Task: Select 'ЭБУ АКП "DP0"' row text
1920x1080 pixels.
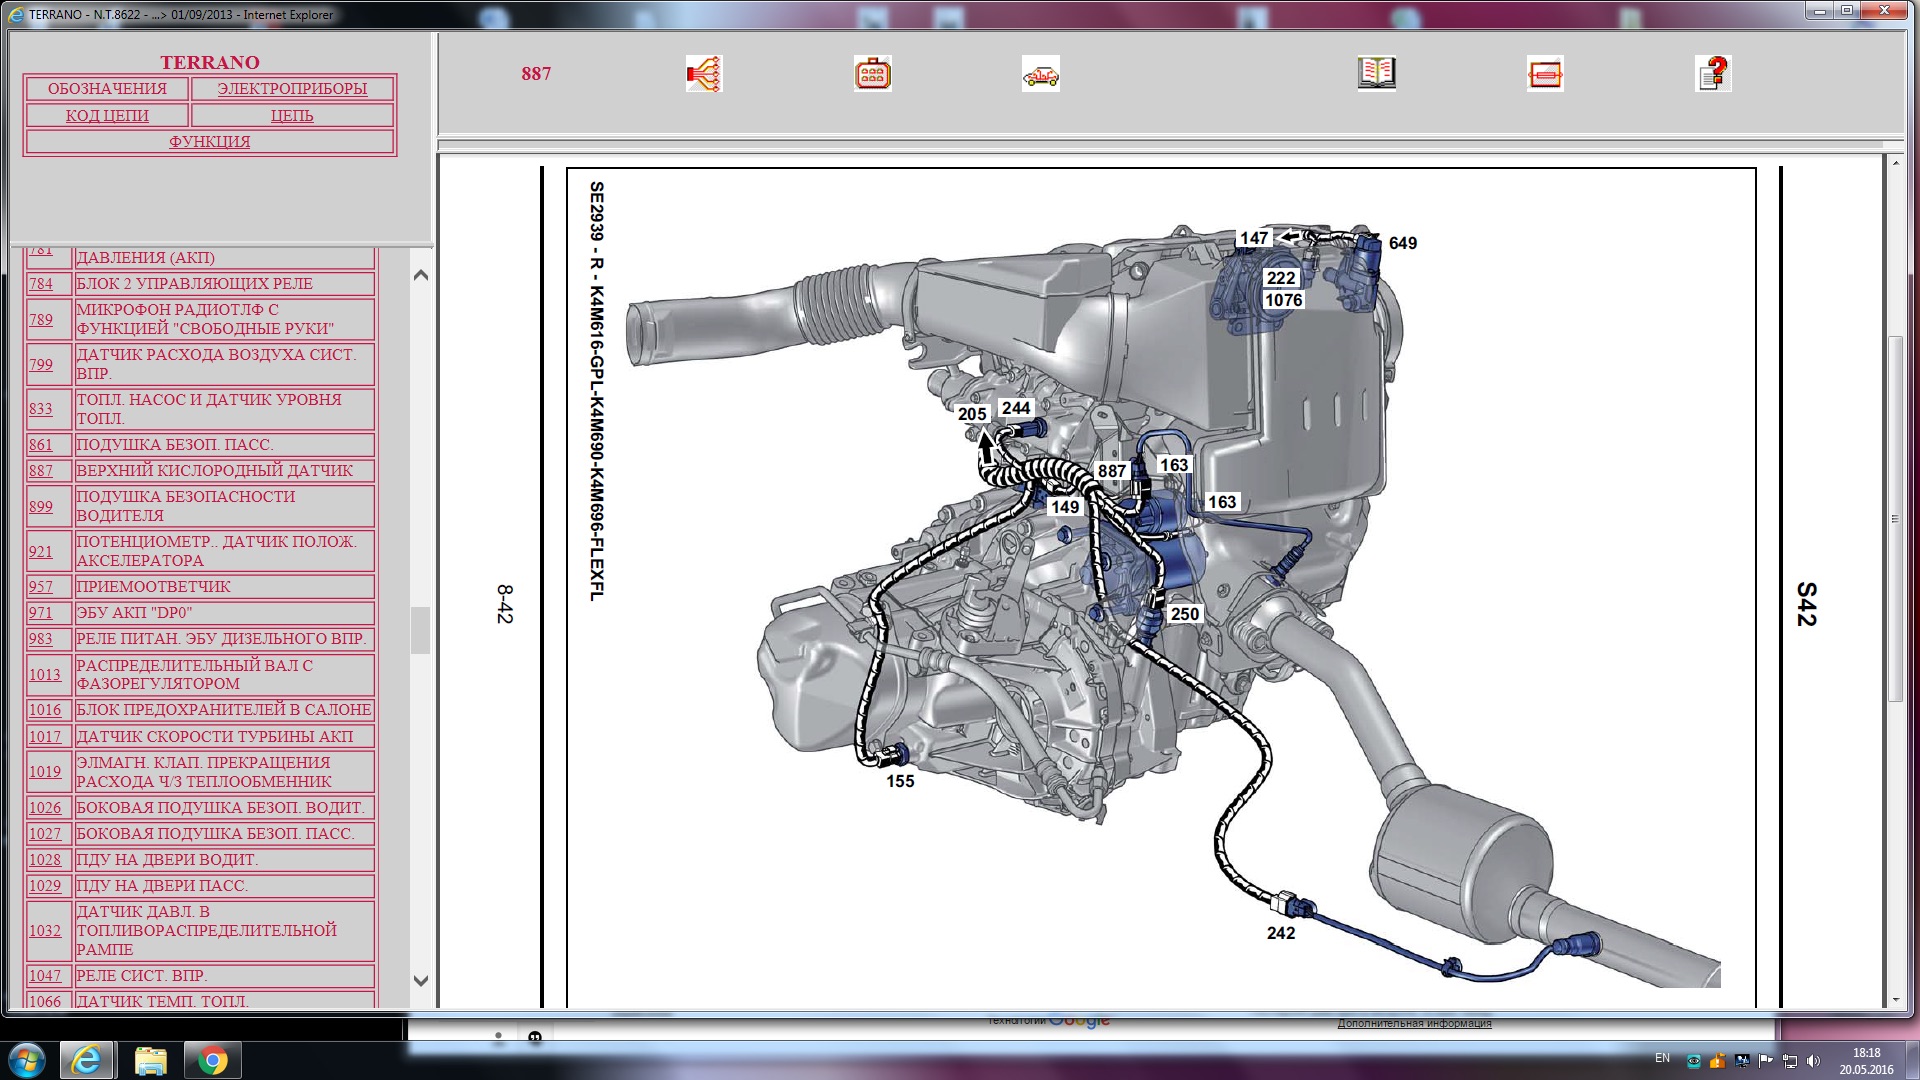Action: coord(134,613)
